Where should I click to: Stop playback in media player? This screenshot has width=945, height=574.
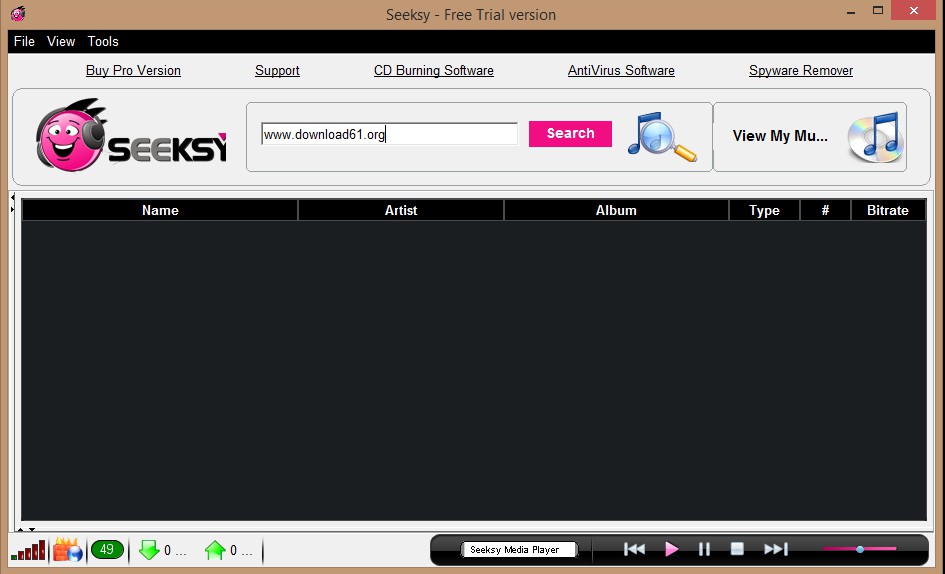click(x=737, y=549)
